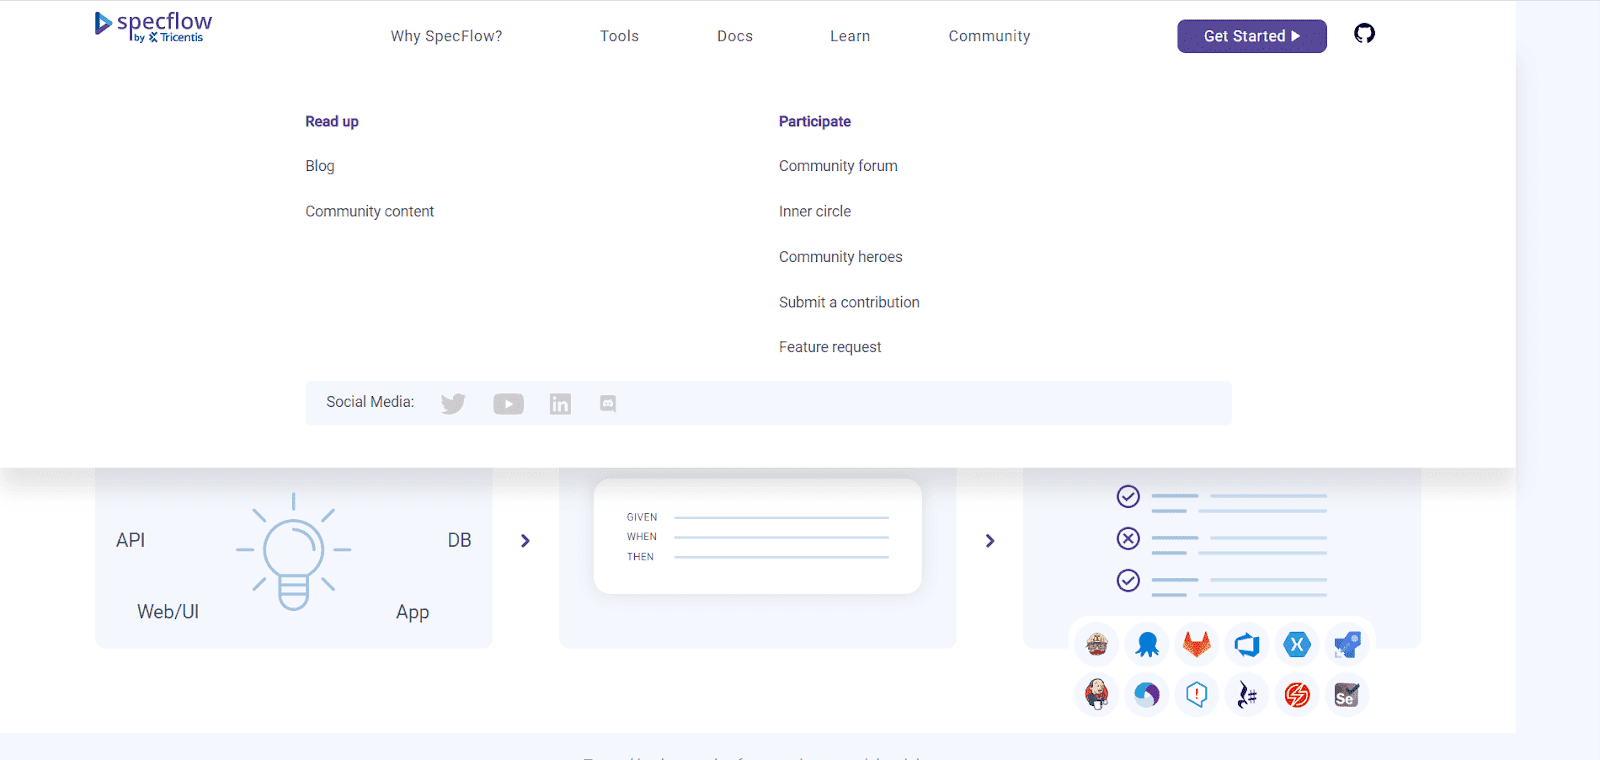Image resolution: width=1600 pixels, height=760 pixels.
Task: Select the Jenkins butler integration icon
Action: click(x=1097, y=694)
